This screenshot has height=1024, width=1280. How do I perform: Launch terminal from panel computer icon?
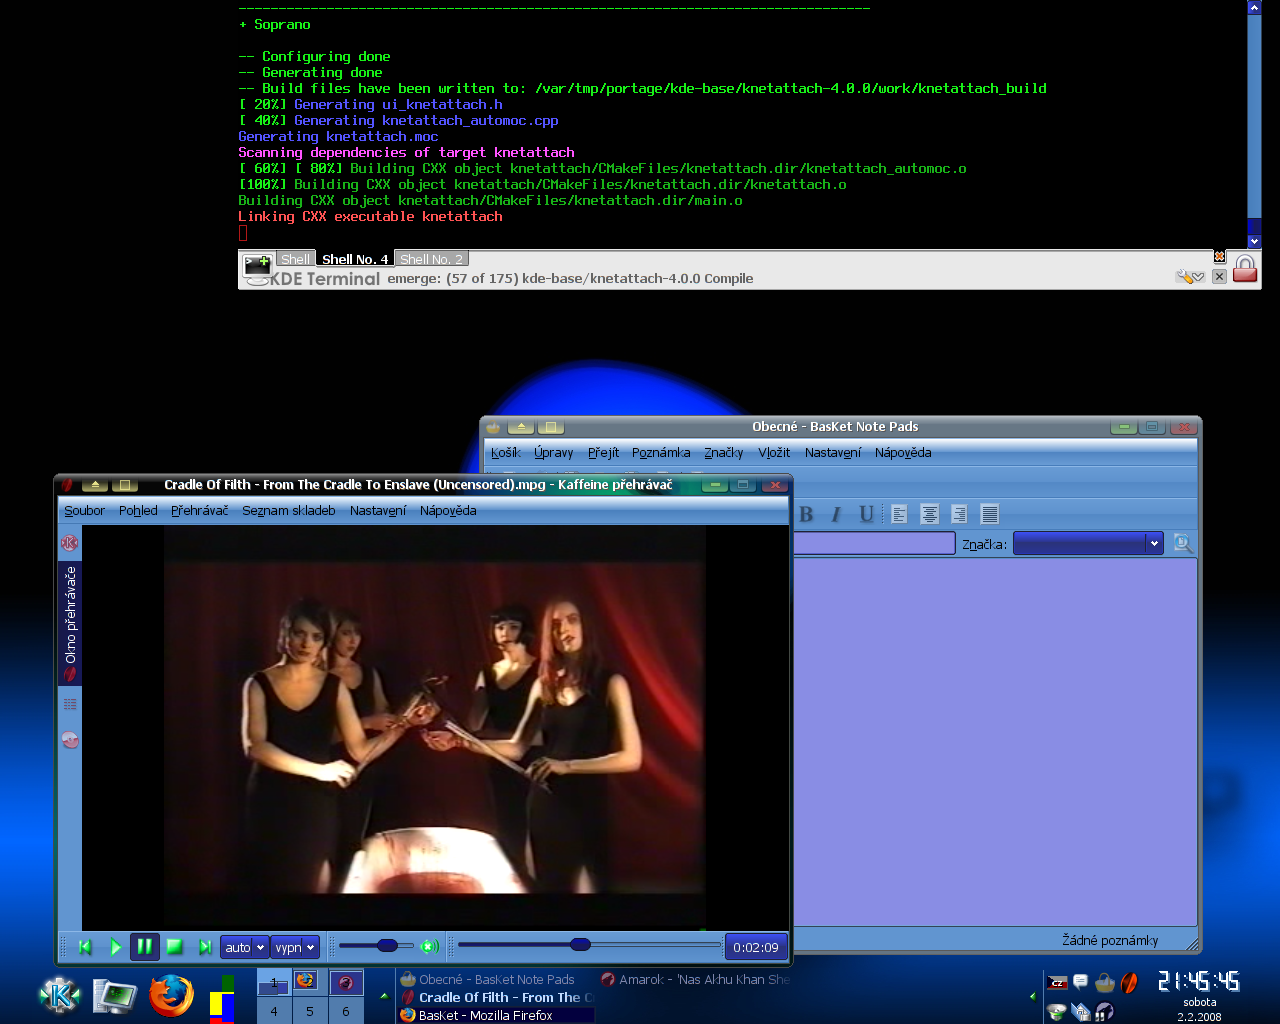pos(115,996)
